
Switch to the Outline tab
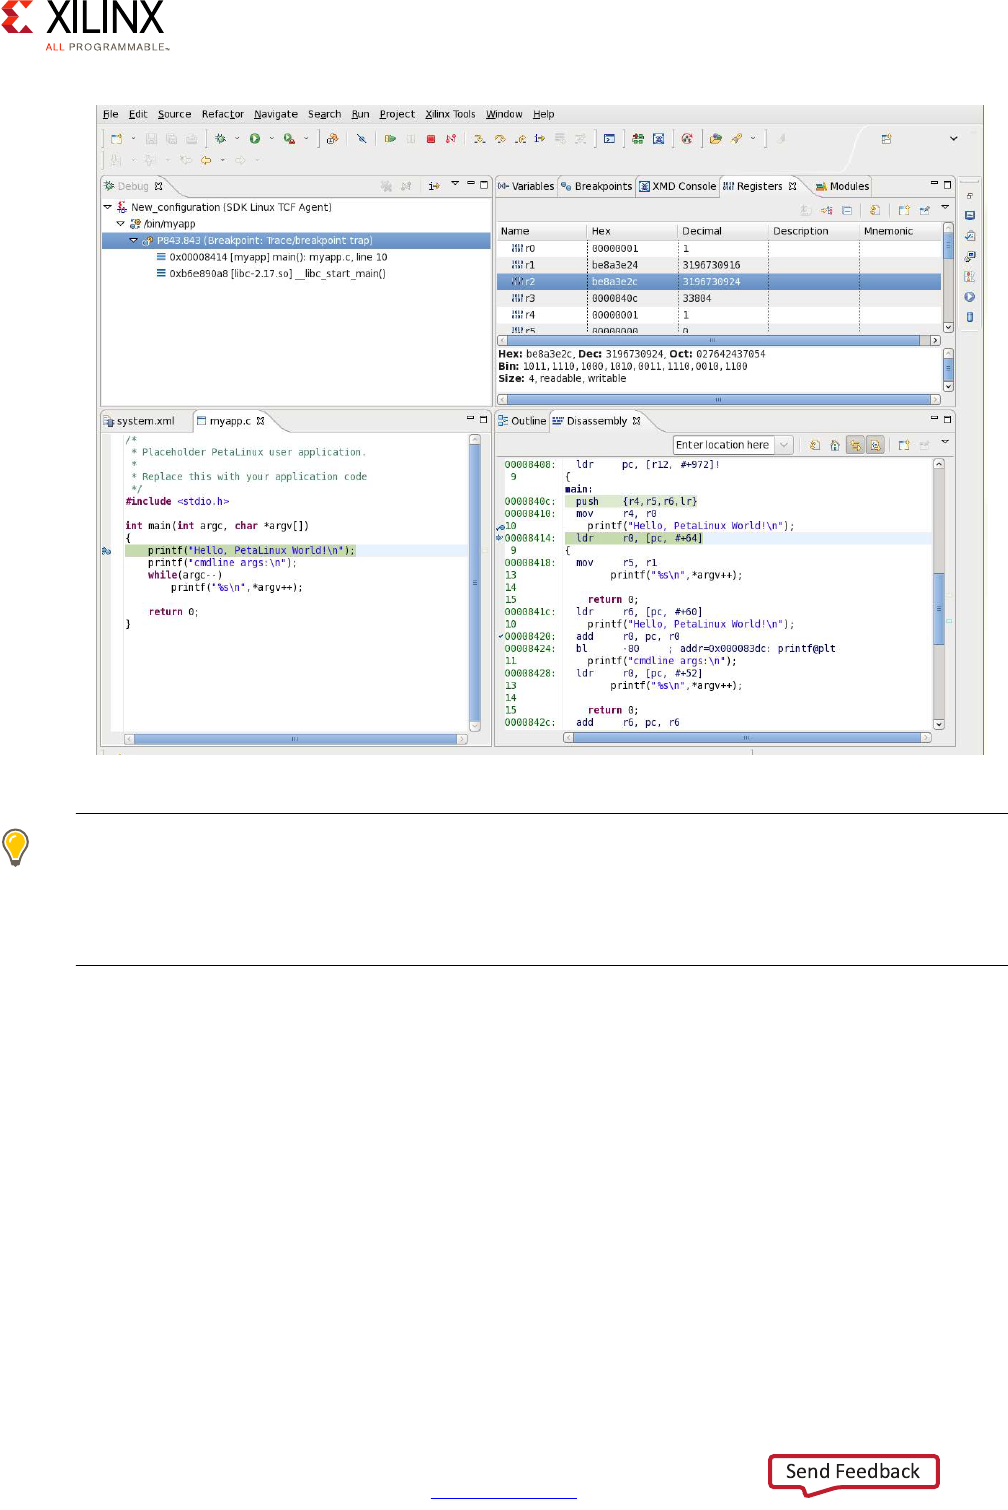[x=522, y=421]
